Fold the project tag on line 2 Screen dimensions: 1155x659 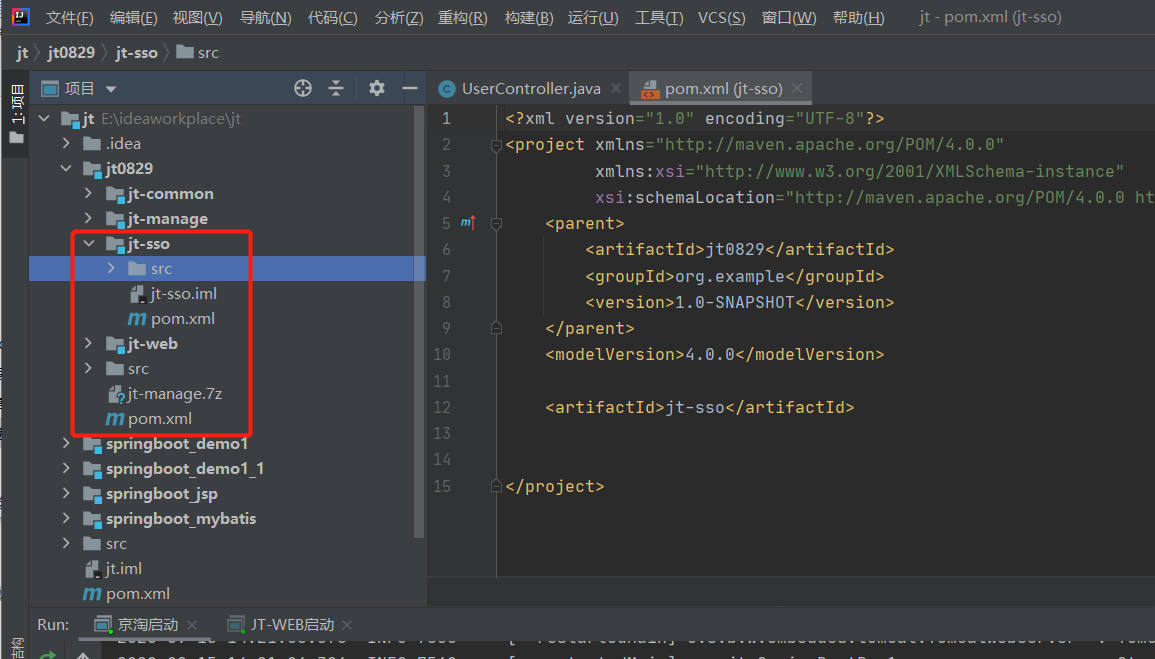point(496,146)
